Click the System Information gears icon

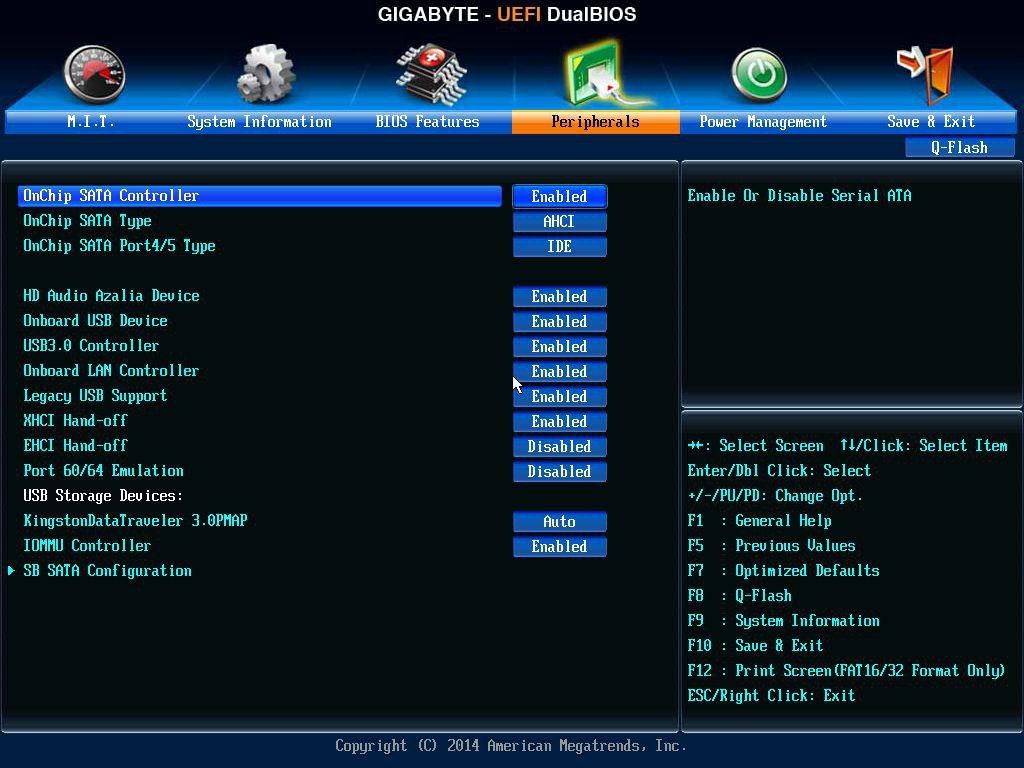click(x=265, y=74)
